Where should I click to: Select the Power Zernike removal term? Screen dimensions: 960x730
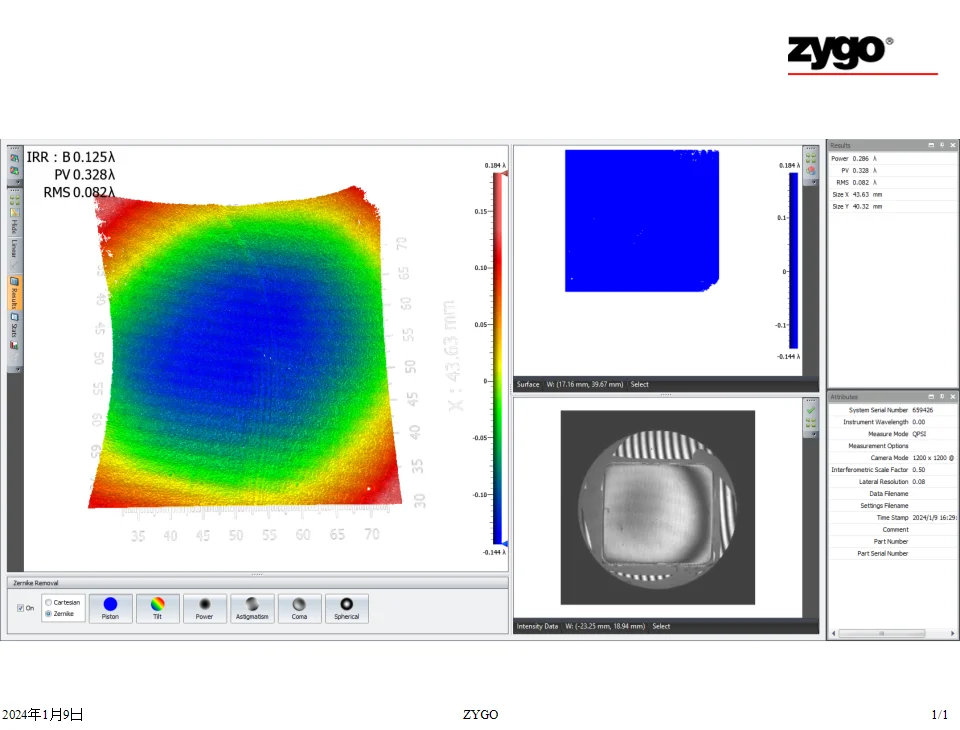coord(204,608)
